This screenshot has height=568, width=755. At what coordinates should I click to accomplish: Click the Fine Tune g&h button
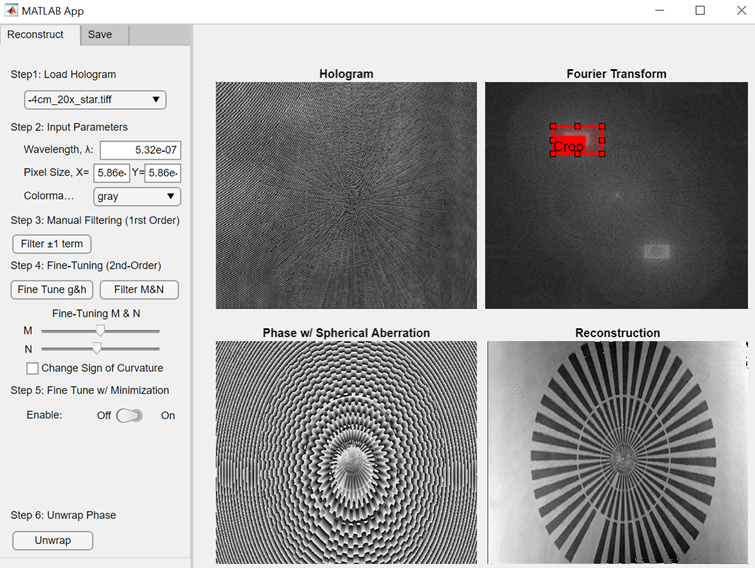pyautogui.click(x=51, y=290)
